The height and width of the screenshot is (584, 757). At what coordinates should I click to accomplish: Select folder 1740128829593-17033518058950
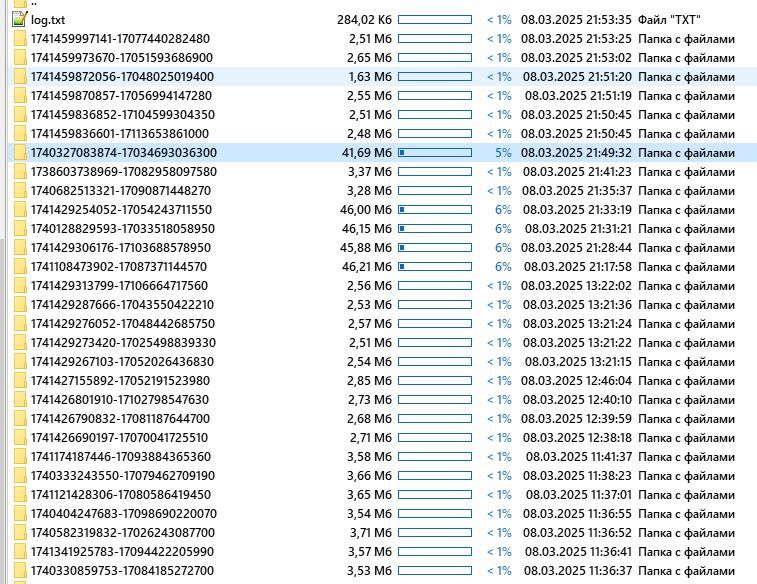click(122, 228)
